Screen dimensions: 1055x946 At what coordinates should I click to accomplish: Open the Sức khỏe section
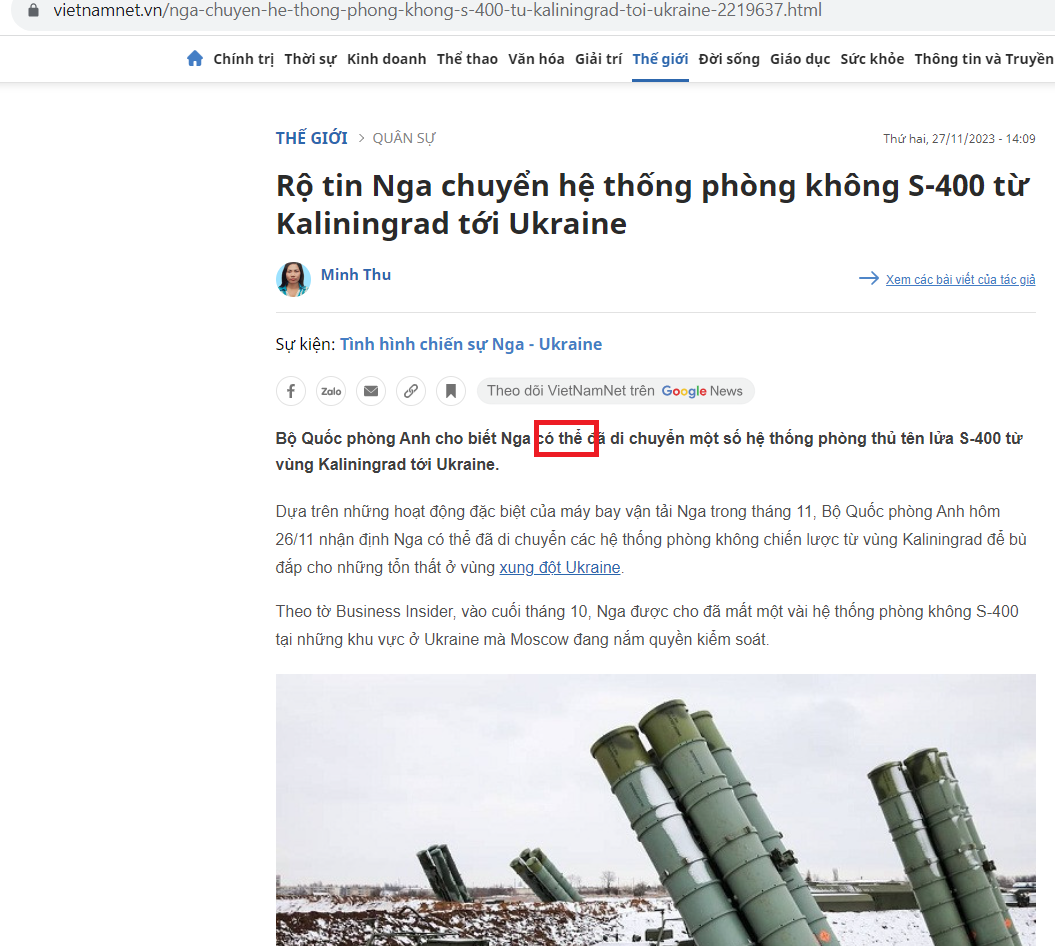[x=872, y=59]
